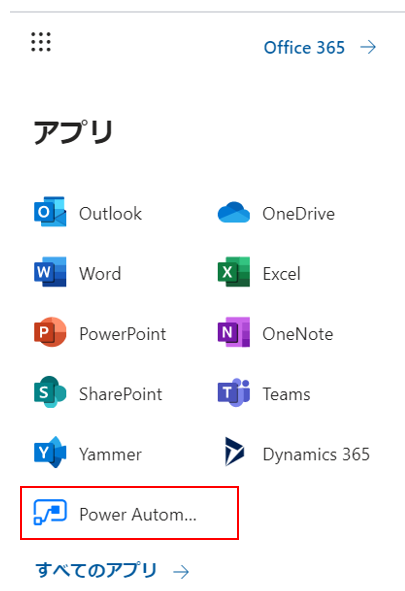Open the すべてのアプリ link
The height and width of the screenshot is (591, 405).
96,570
